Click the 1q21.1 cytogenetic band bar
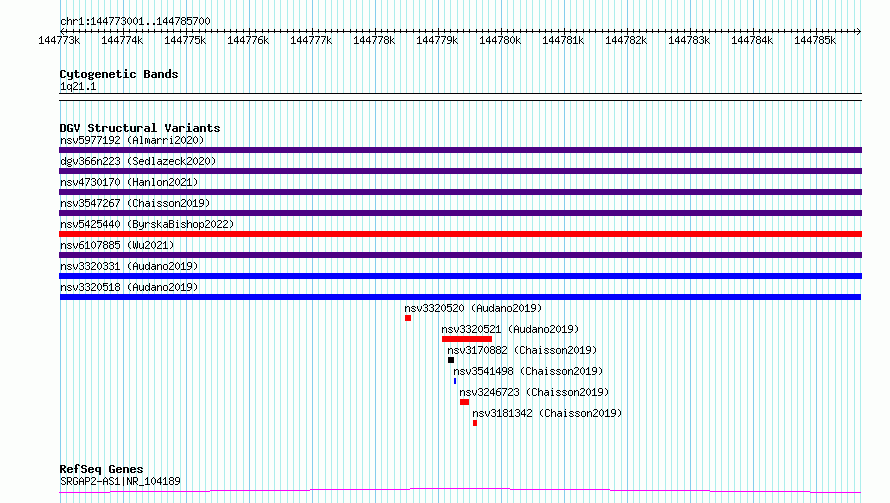The image size is (890, 503). pos(460,97)
